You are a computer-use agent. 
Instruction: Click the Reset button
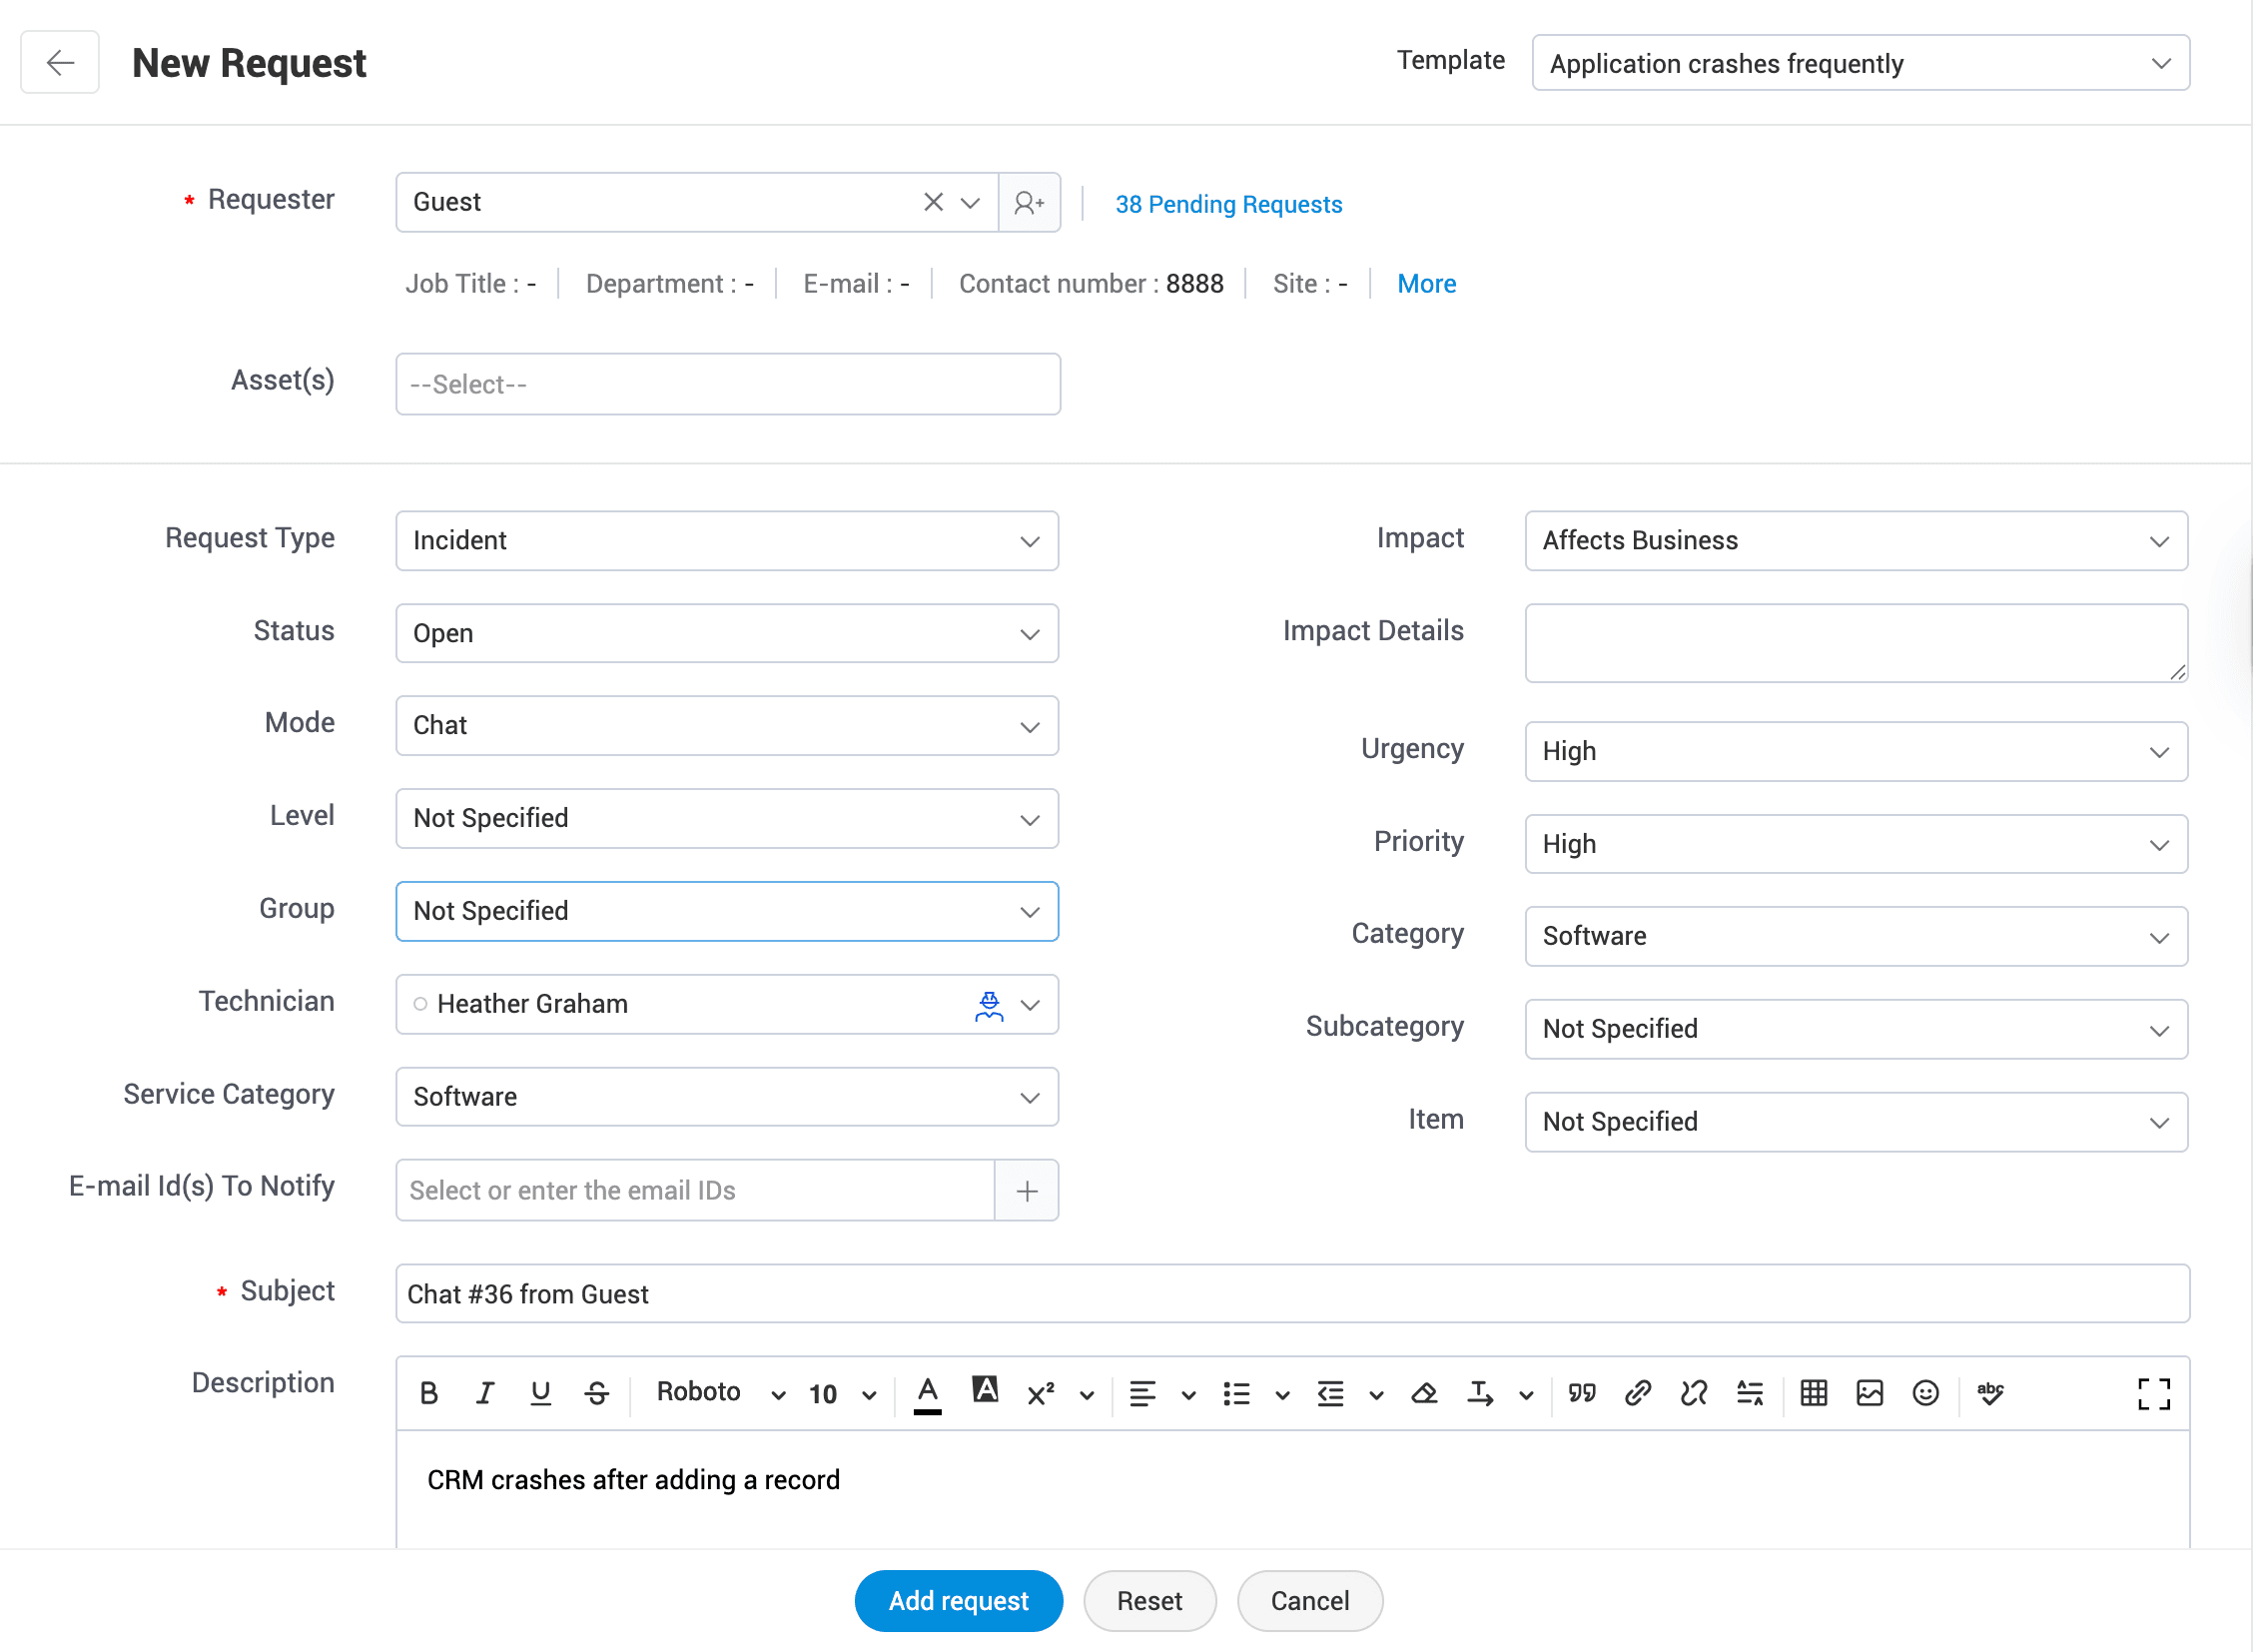1149,1601
